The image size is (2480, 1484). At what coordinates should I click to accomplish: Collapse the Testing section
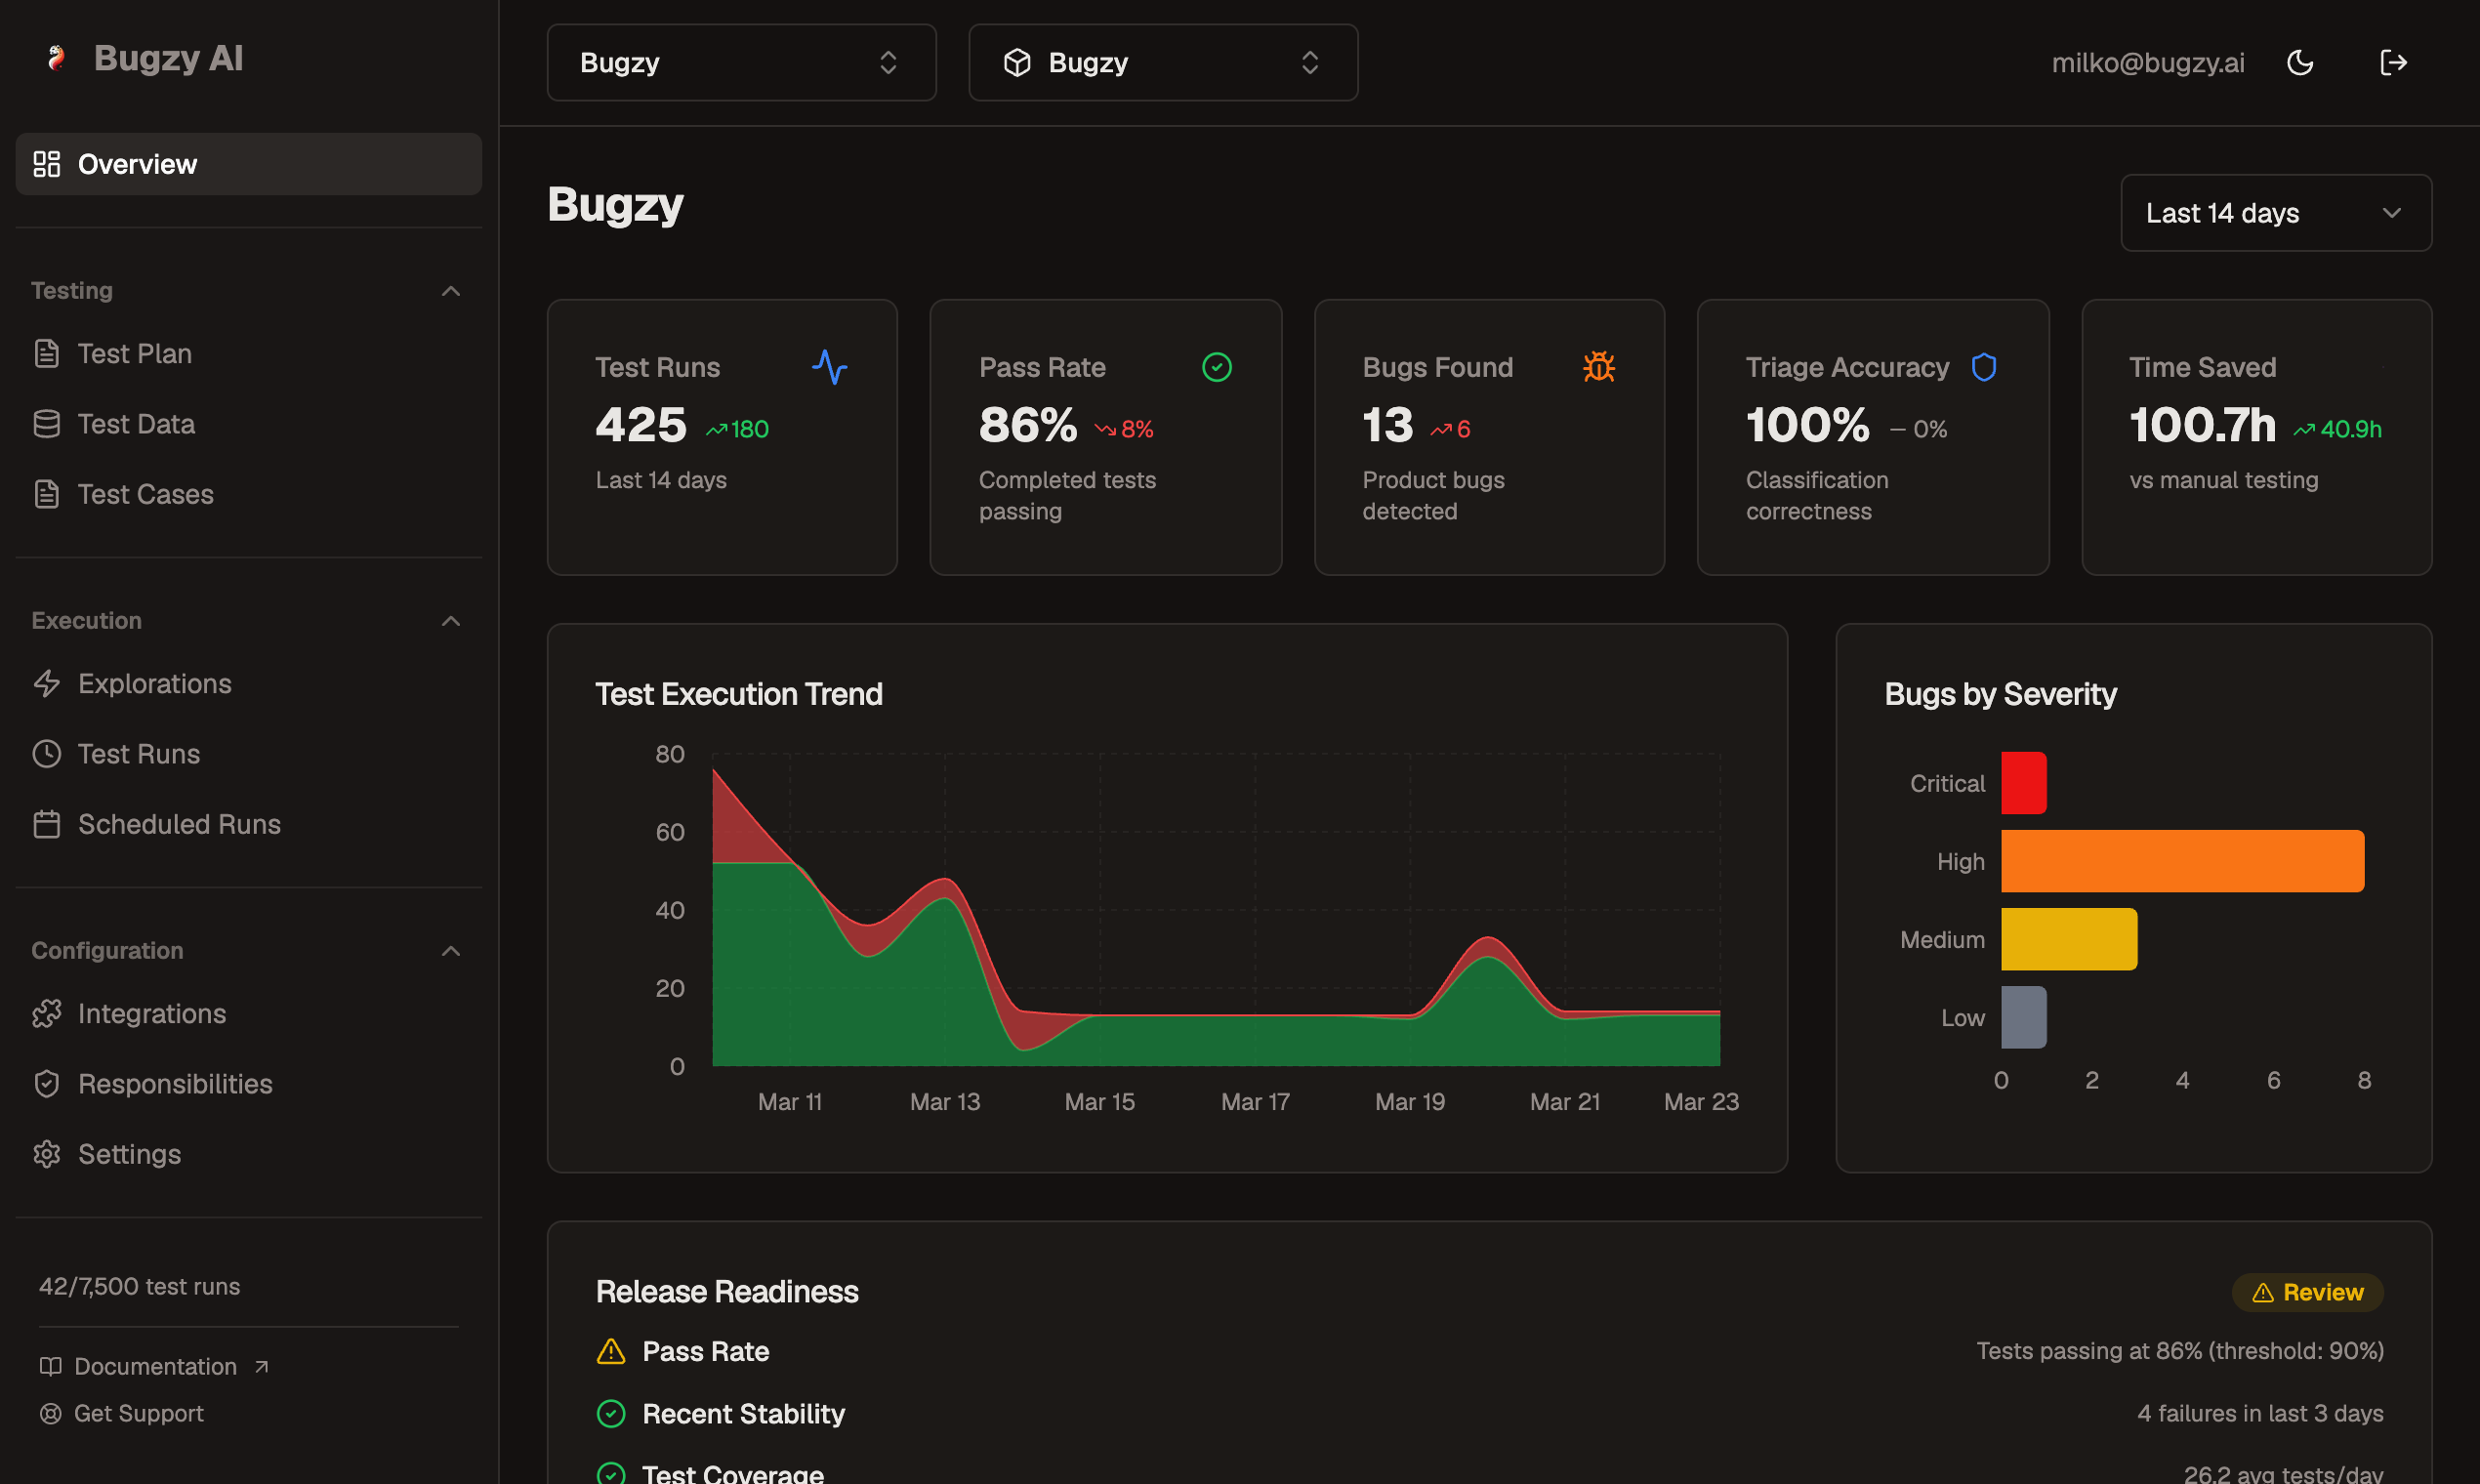(x=450, y=290)
